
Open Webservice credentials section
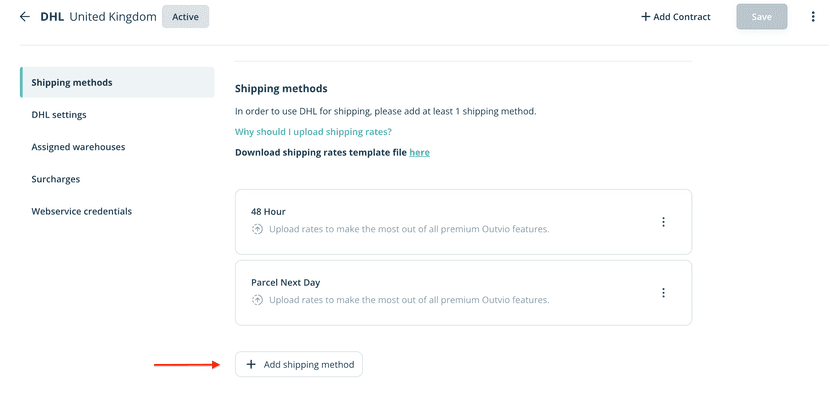pyautogui.click(x=82, y=211)
